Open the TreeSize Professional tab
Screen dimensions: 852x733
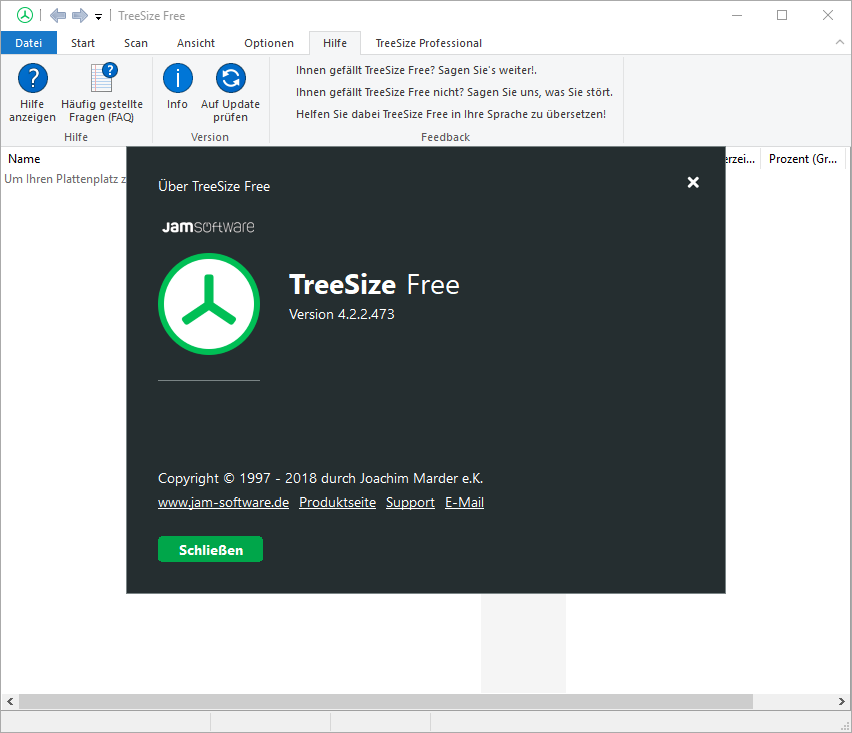[429, 43]
